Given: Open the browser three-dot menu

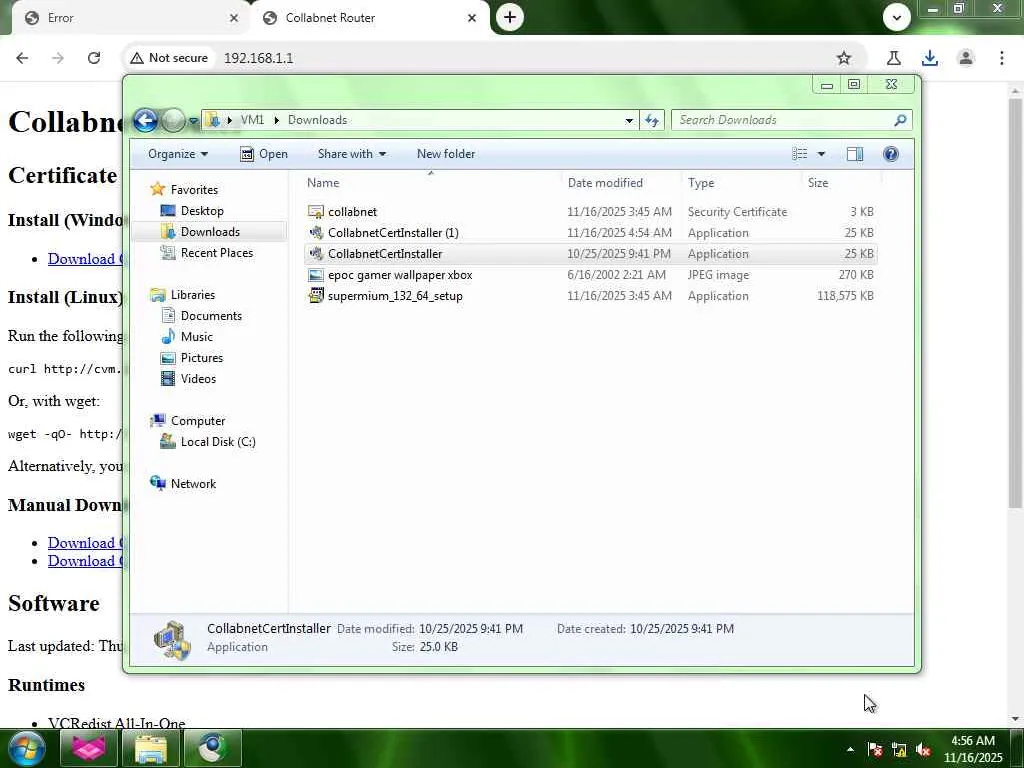Looking at the screenshot, I should pos(1002,58).
